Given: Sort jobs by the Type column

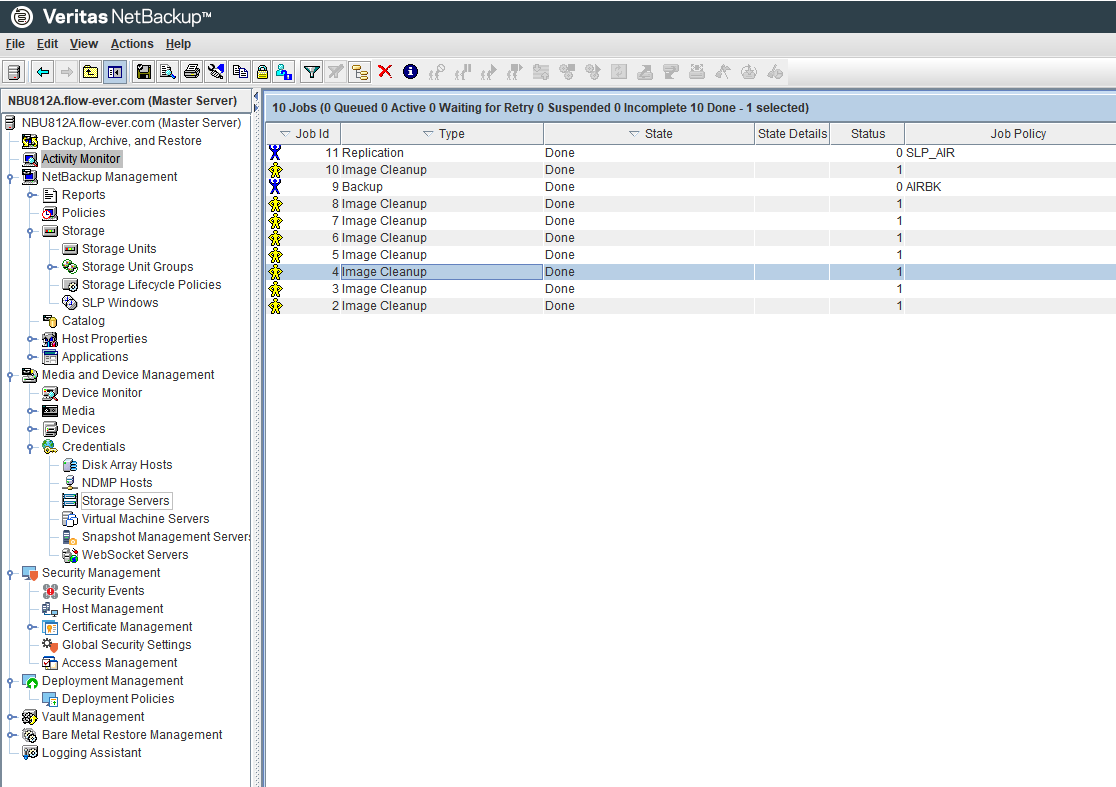Looking at the screenshot, I should point(442,134).
